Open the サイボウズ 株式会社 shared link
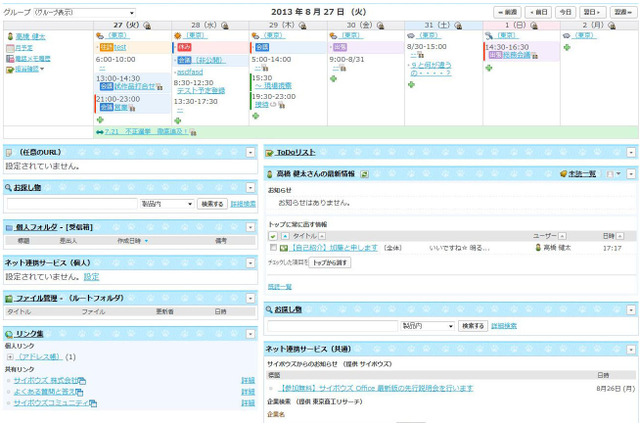The image size is (640, 426). 46,380
